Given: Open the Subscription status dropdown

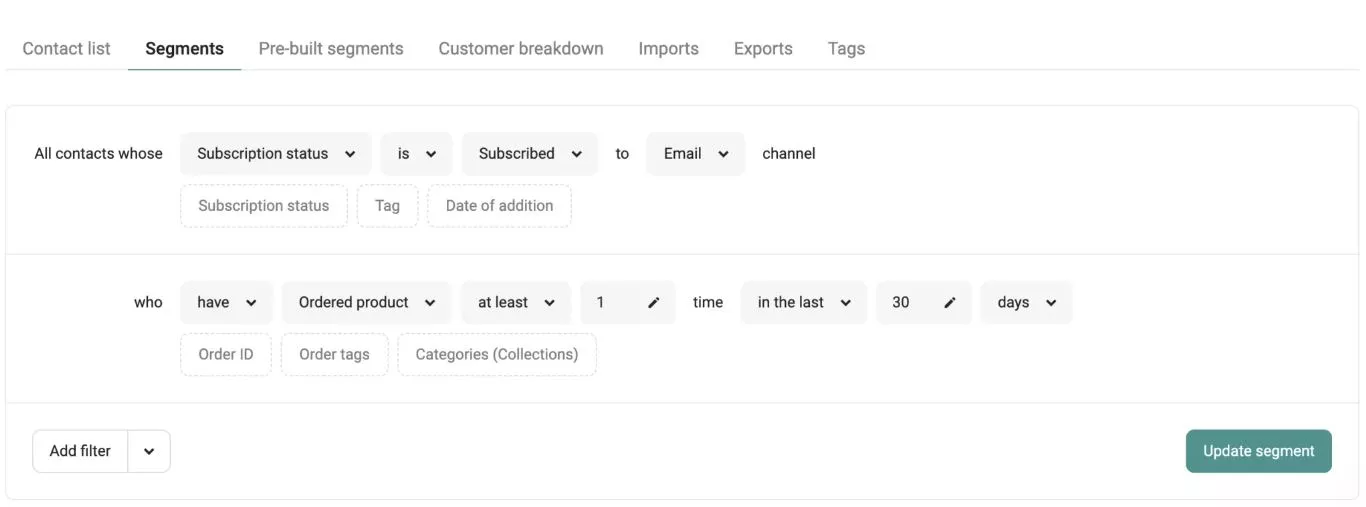Looking at the screenshot, I should (x=275, y=154).
